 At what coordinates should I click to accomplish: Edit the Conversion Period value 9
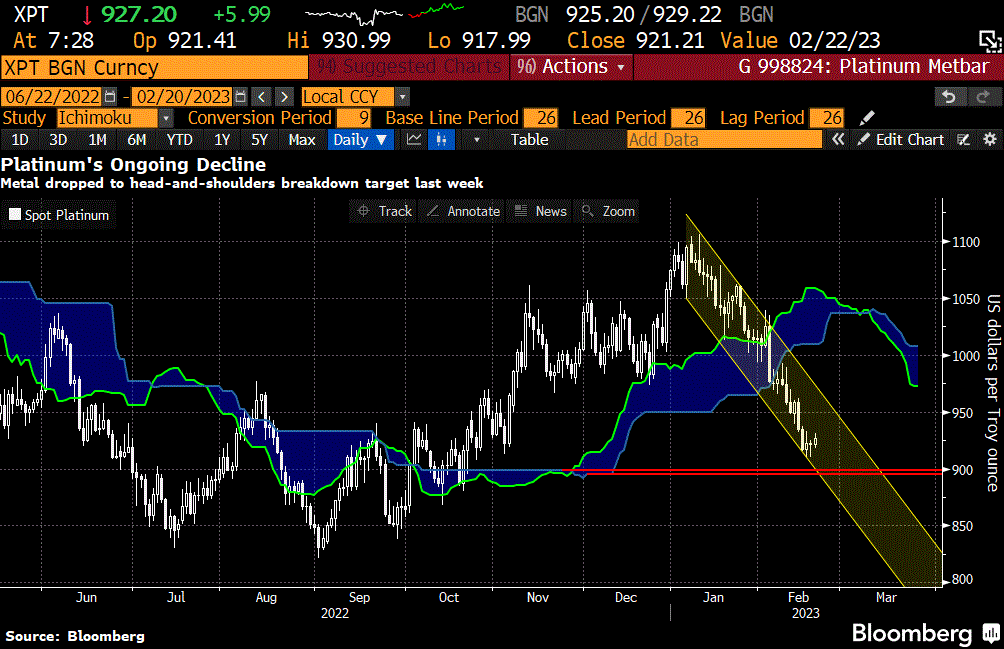click(354, 118)
